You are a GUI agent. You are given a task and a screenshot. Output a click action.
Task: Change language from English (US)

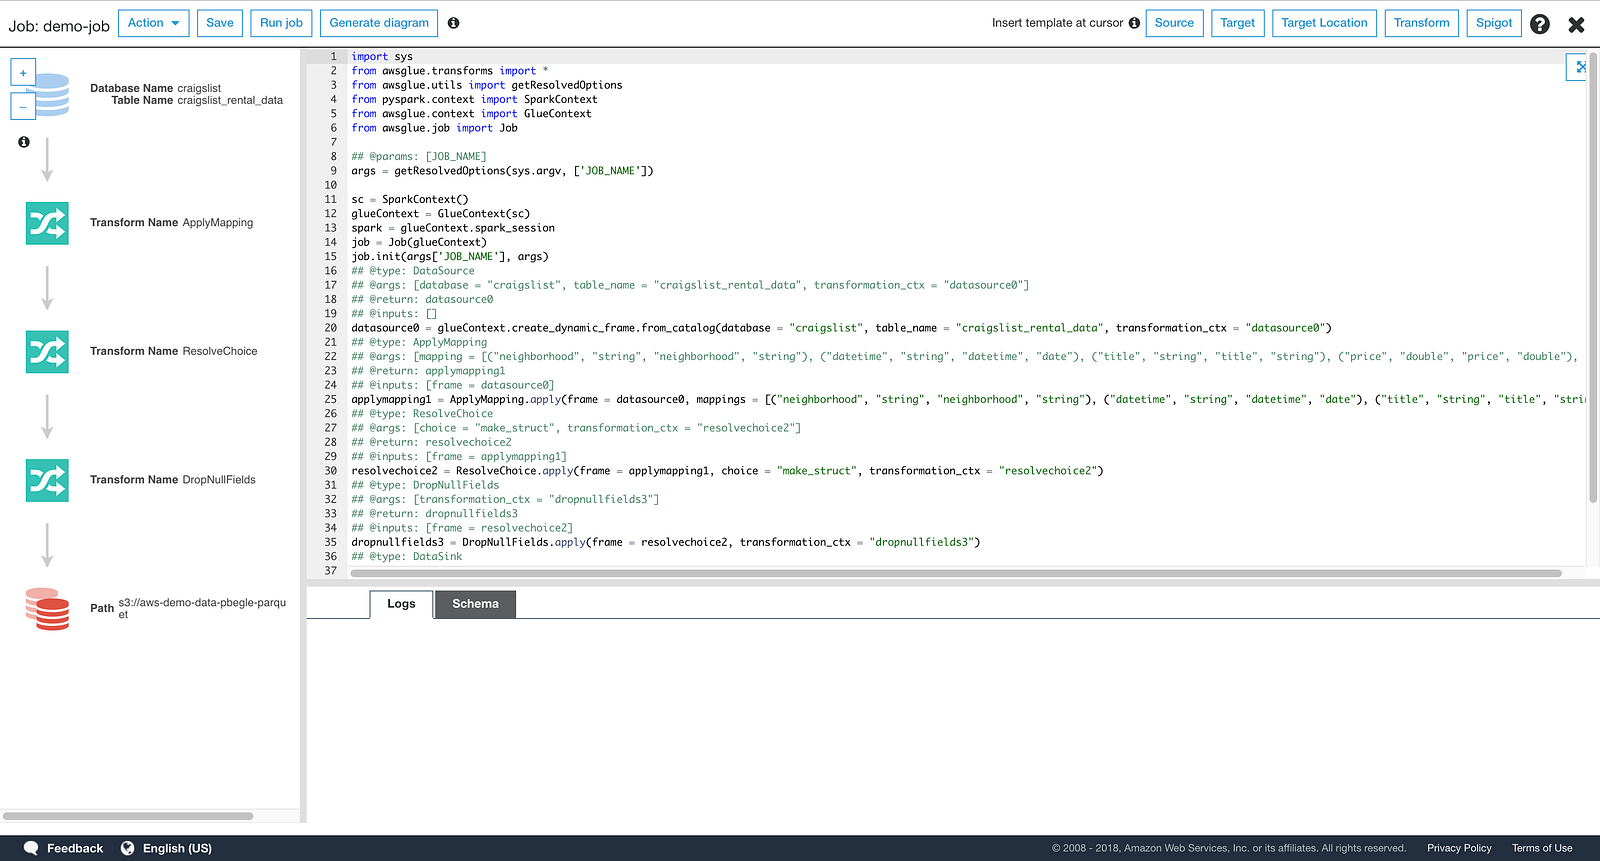tap(177, 848)
